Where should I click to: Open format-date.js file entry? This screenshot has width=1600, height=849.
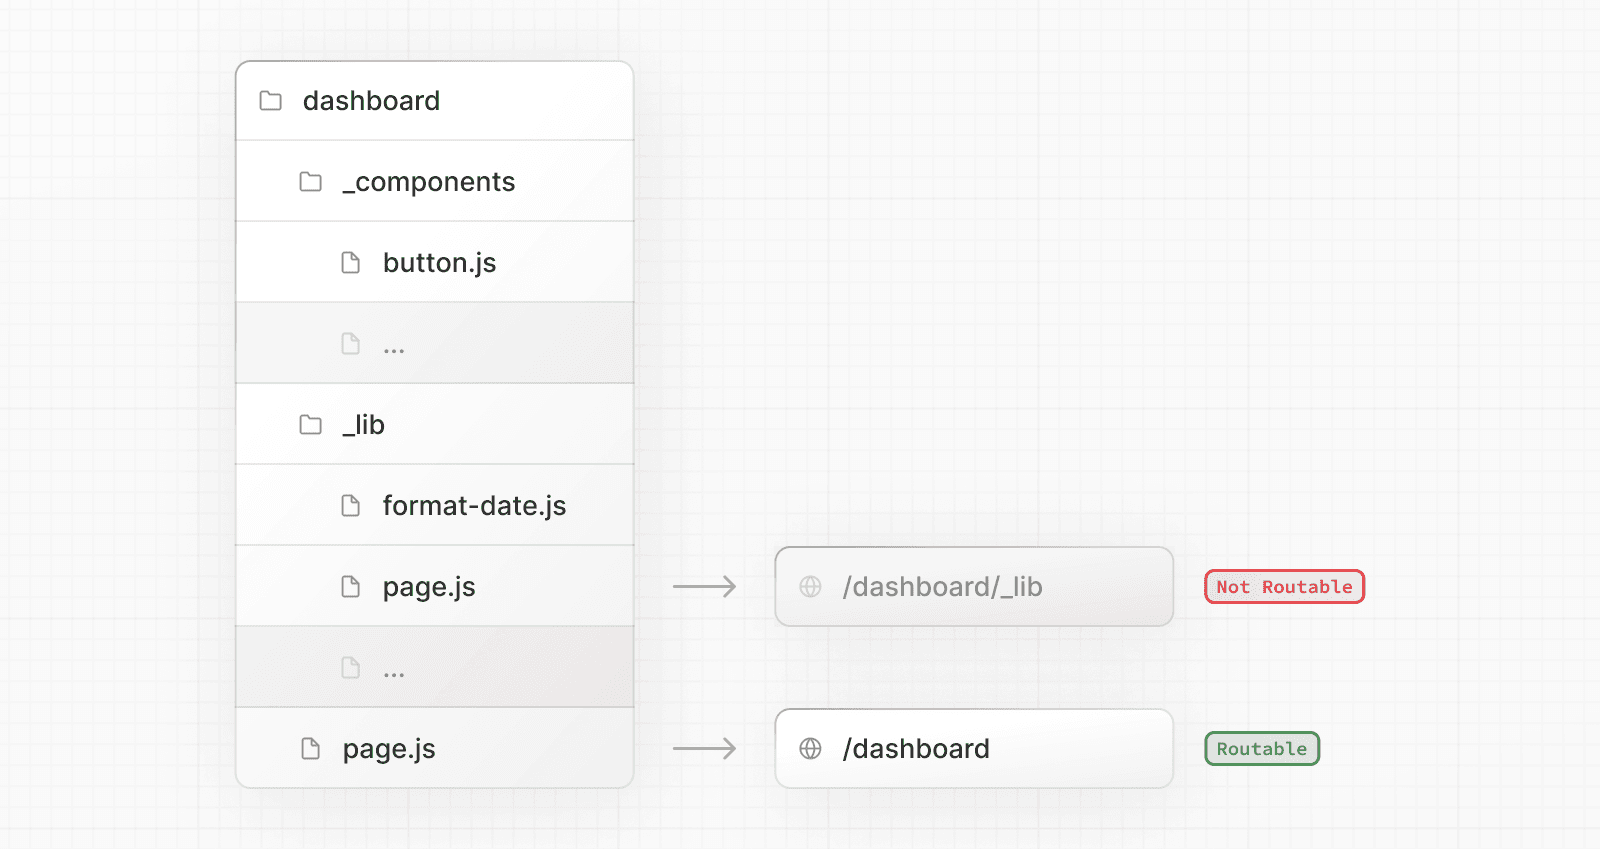click(x=474, y=506)
